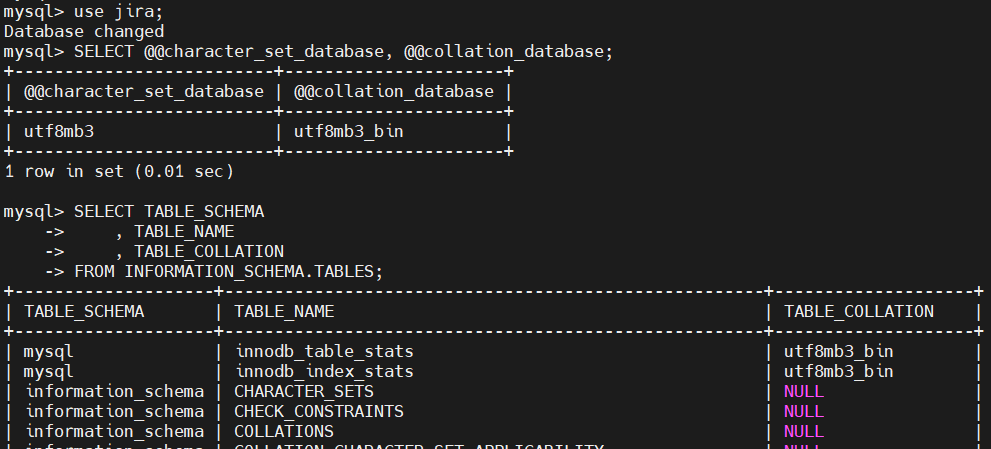Click the COLLATIONS table name row
Viewport: 991px width, 449px height.
click(x=284, y=431)
